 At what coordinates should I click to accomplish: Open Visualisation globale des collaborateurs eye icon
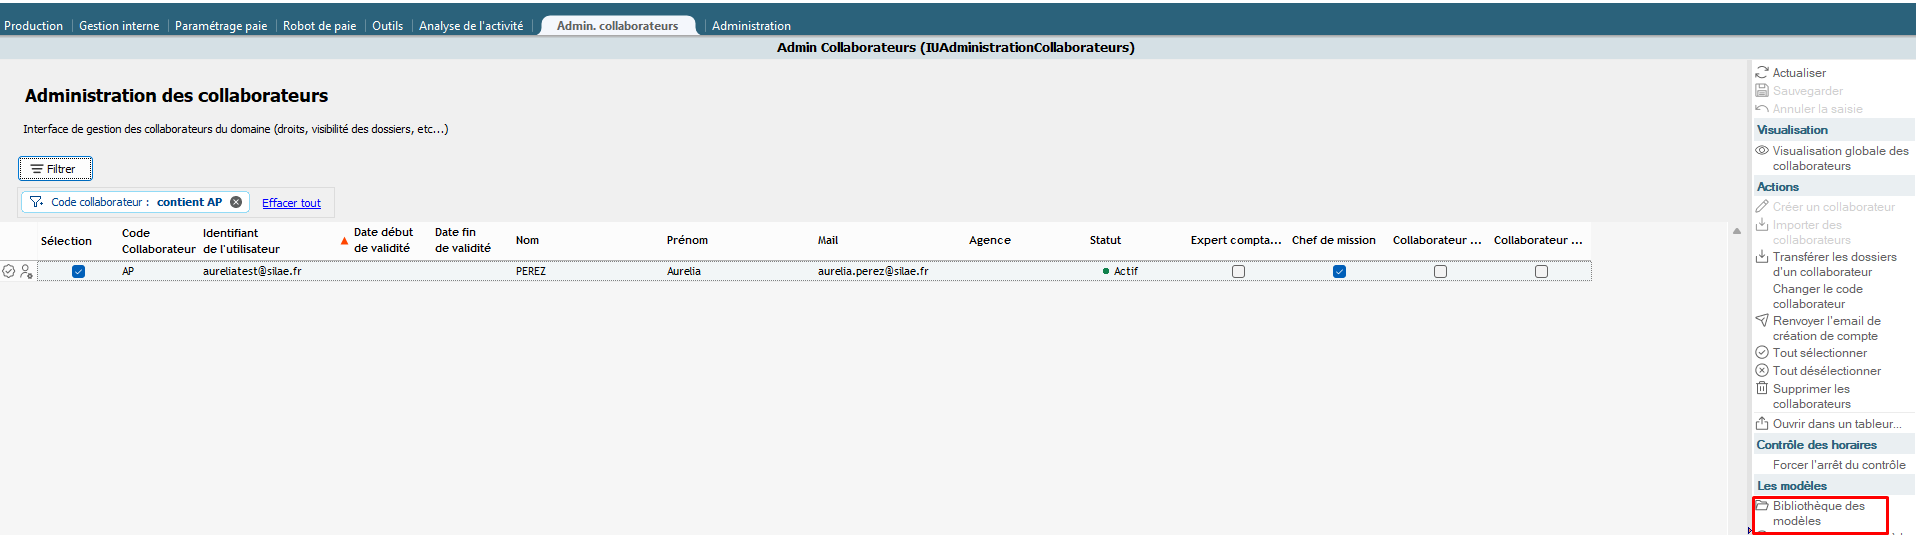1762,151
